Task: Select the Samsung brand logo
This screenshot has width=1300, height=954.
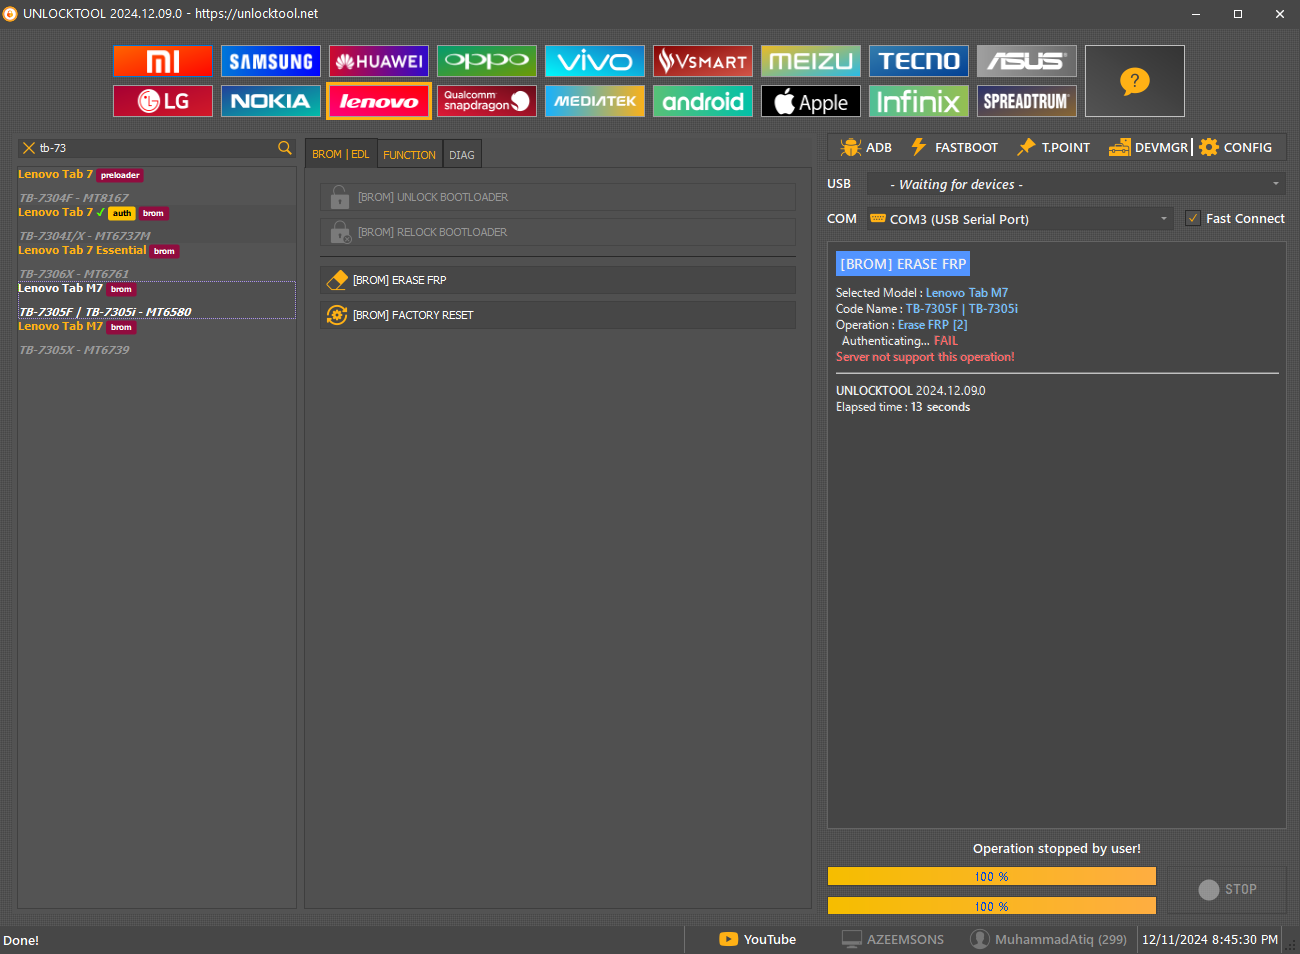Action: click(x=271, y=61)
